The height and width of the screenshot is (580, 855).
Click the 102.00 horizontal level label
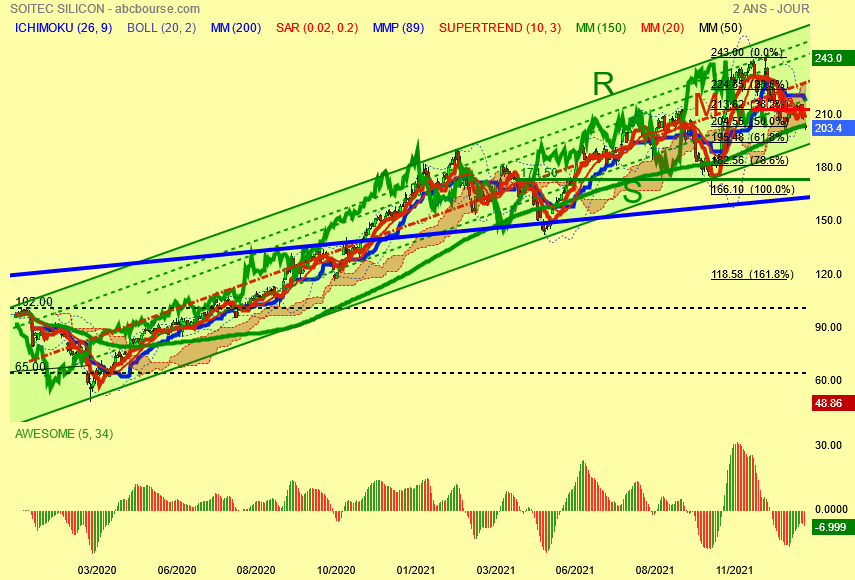click(34, 301)
